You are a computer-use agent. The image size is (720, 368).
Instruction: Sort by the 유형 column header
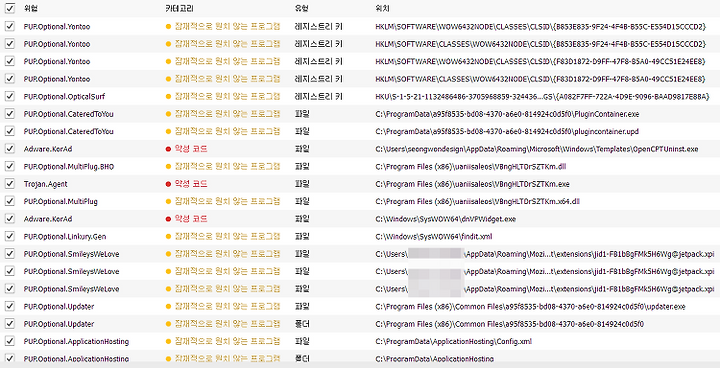302,8
